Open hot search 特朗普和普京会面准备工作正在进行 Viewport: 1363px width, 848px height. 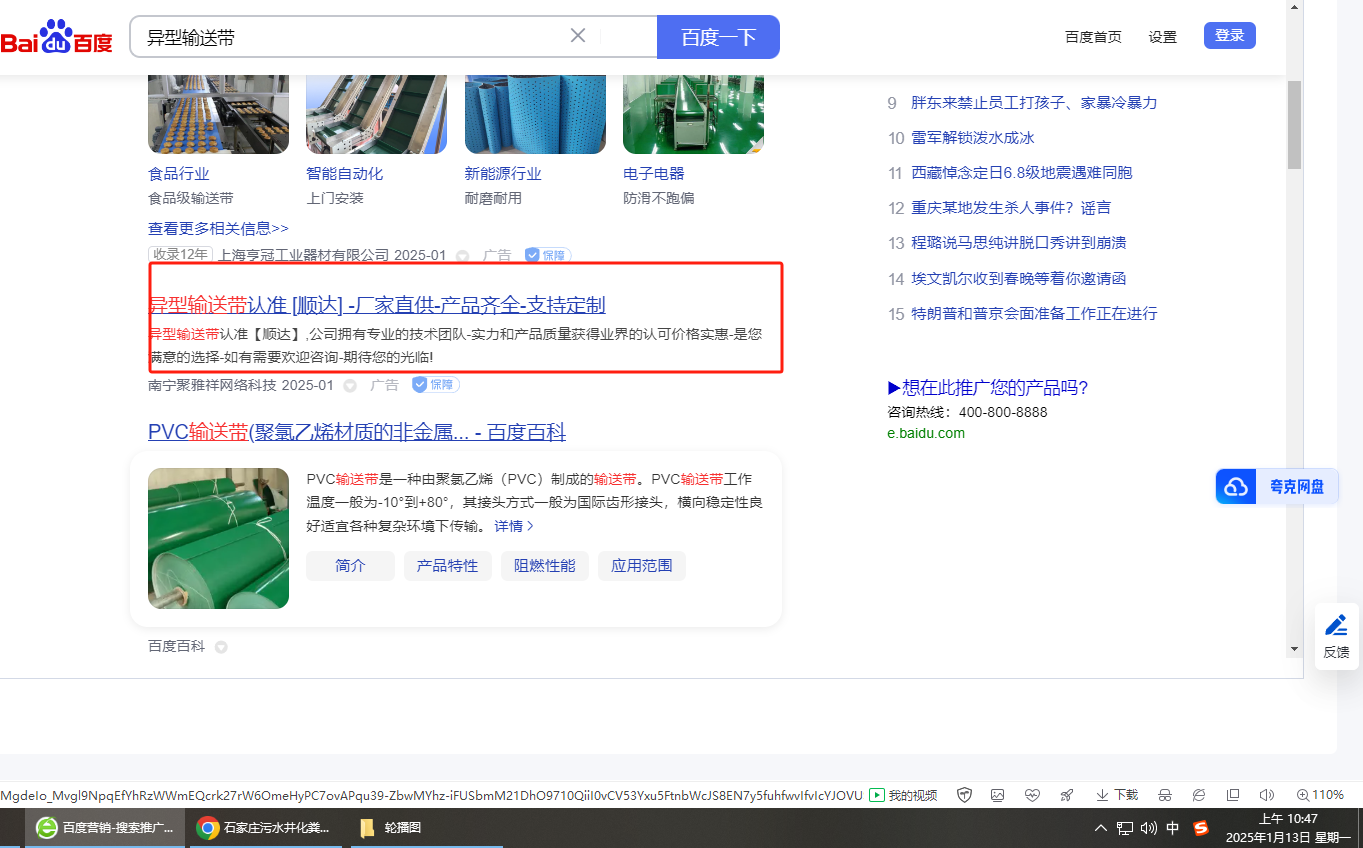pyautogui.click(x=1034, y=314)
